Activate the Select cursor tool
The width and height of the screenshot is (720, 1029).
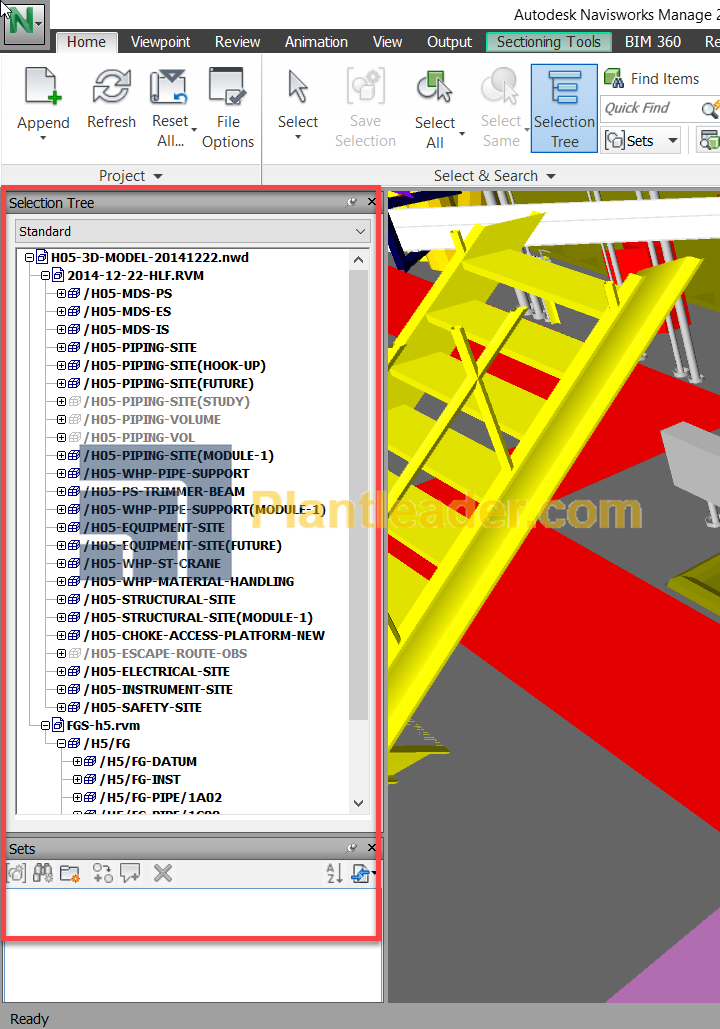tap(298, 87)
